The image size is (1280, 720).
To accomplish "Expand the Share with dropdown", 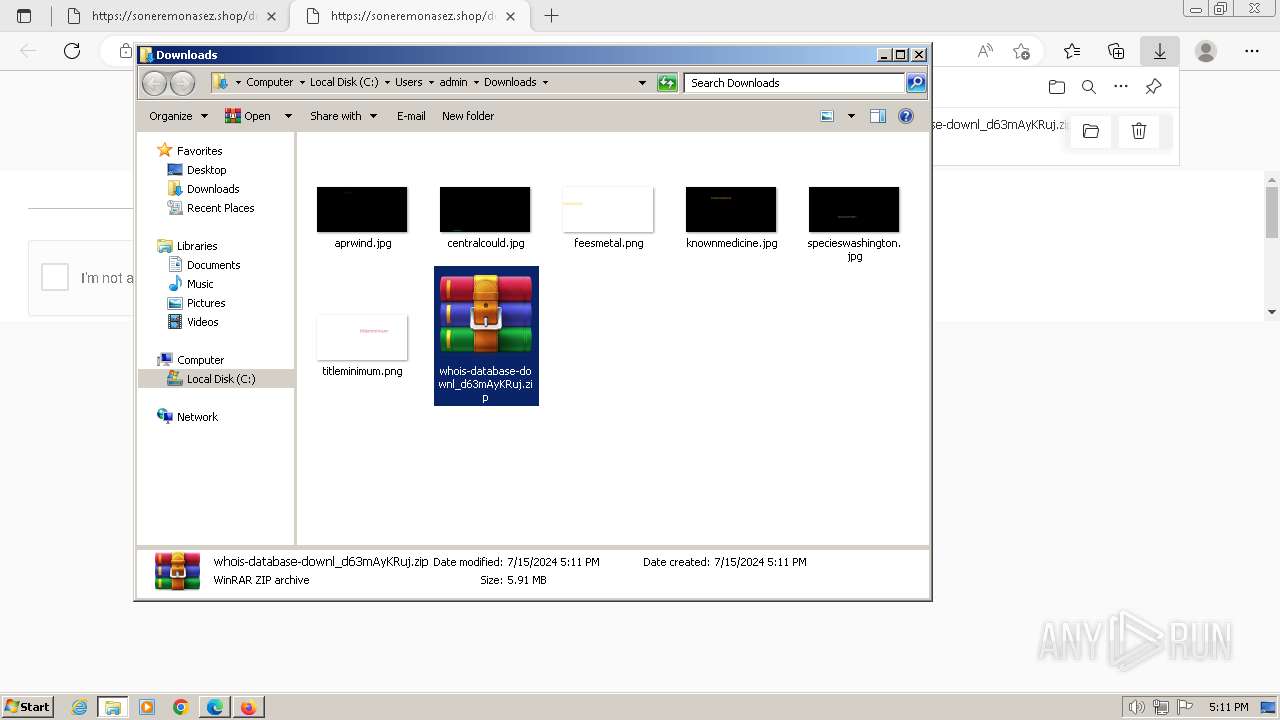I will click(373, 116).
